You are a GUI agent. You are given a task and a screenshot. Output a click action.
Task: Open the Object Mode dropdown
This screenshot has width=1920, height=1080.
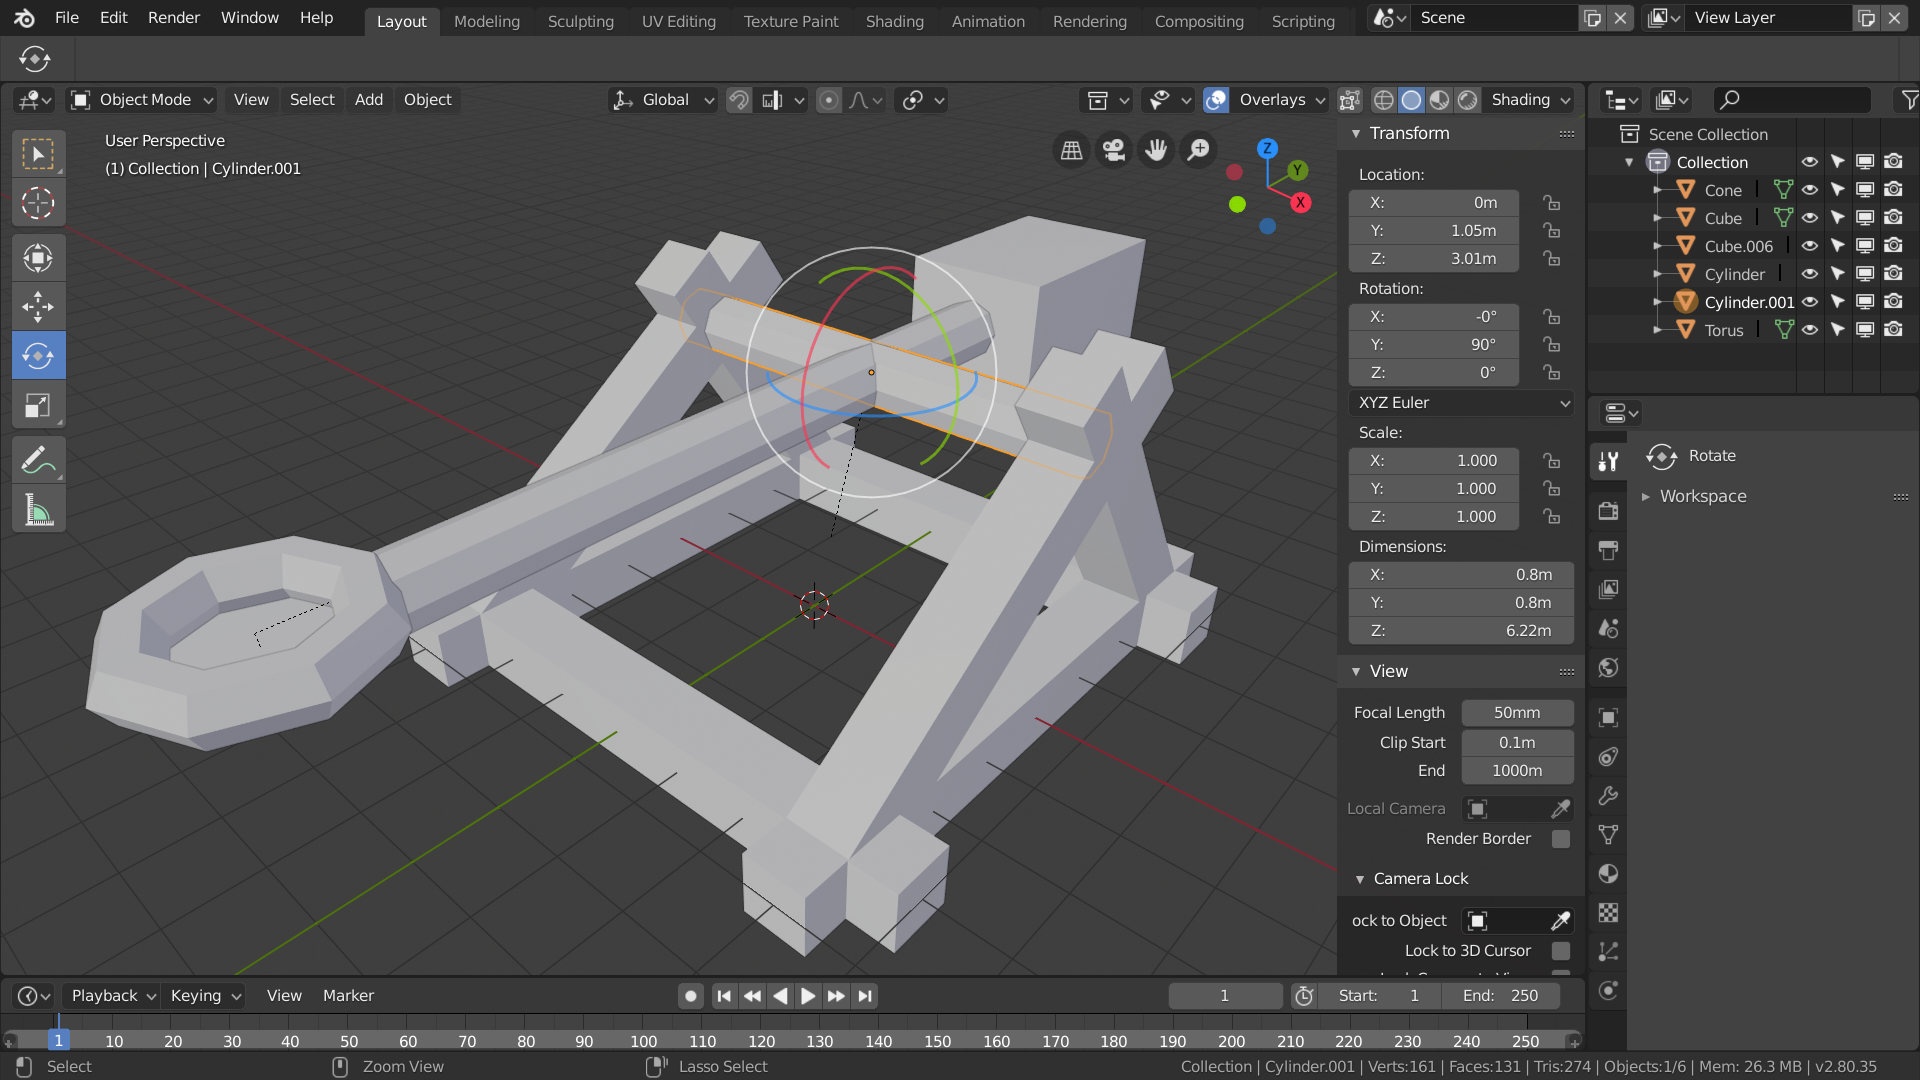141,100
